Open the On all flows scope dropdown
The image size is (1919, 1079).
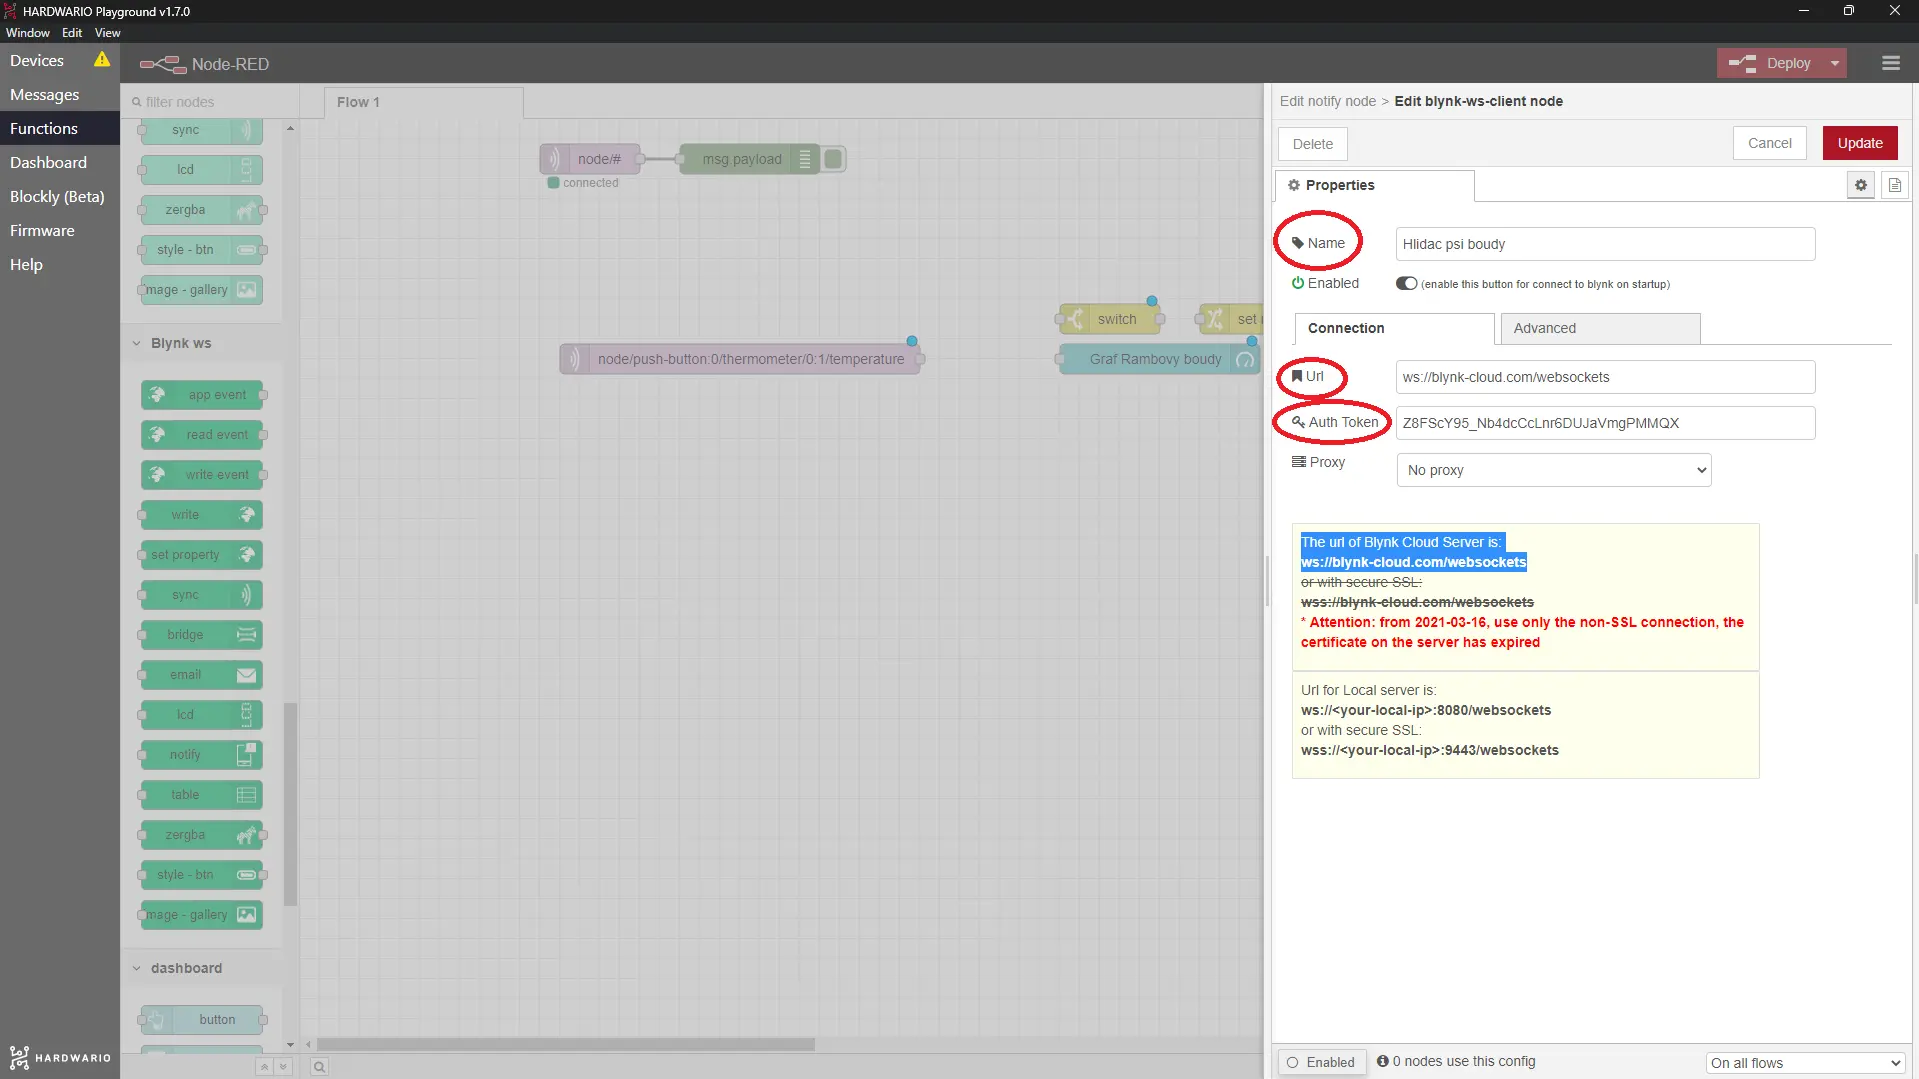(x=1804, y=1062)
